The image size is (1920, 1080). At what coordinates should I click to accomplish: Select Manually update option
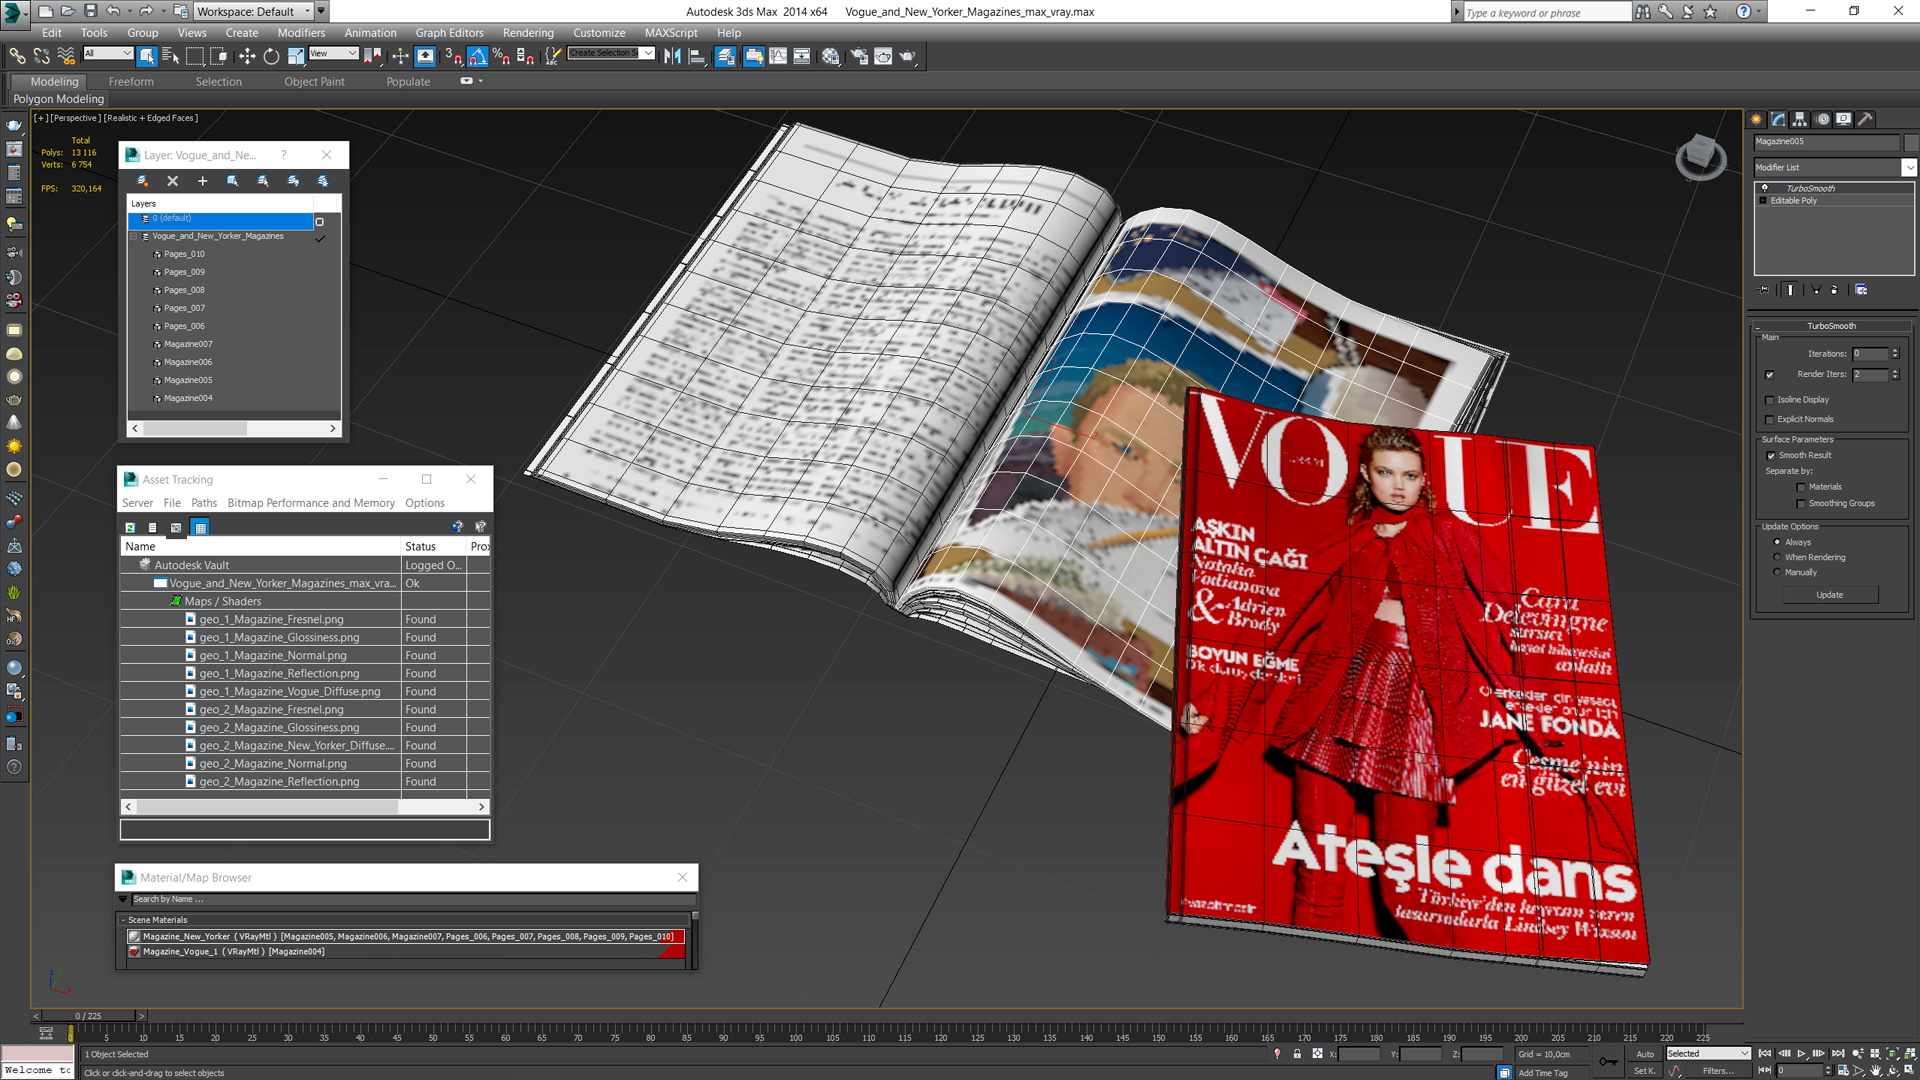[1777, 572]
